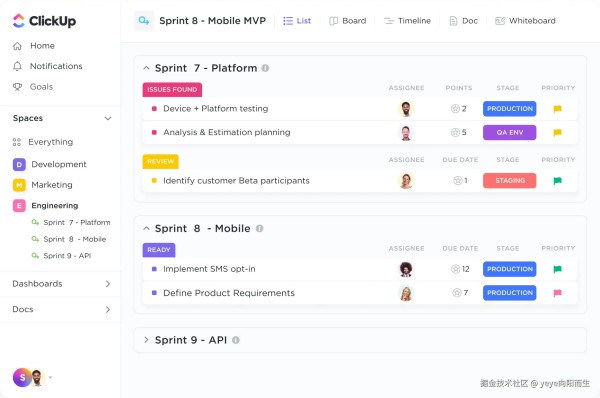The width and height of the screenshot is (600, 398).
Task: Click assignee avatar for Define Product Requirements
Action: coord(406,293)
